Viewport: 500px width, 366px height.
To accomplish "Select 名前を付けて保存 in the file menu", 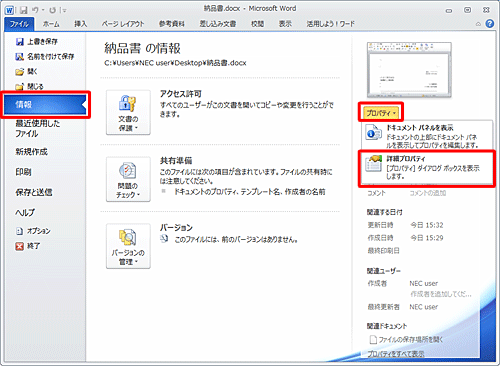I will click(45, 57).
